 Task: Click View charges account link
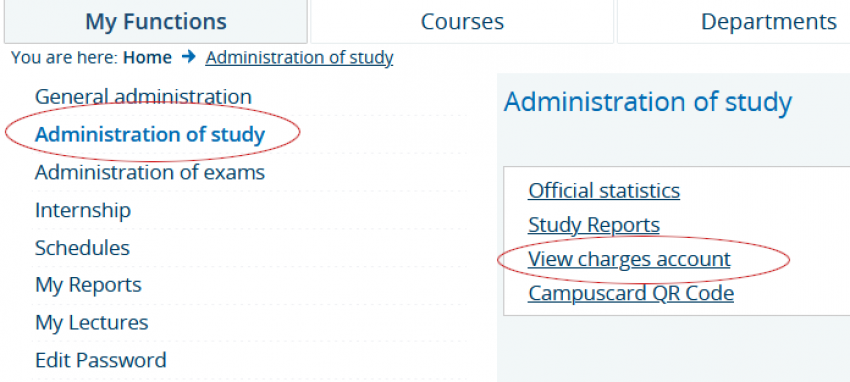629,259
